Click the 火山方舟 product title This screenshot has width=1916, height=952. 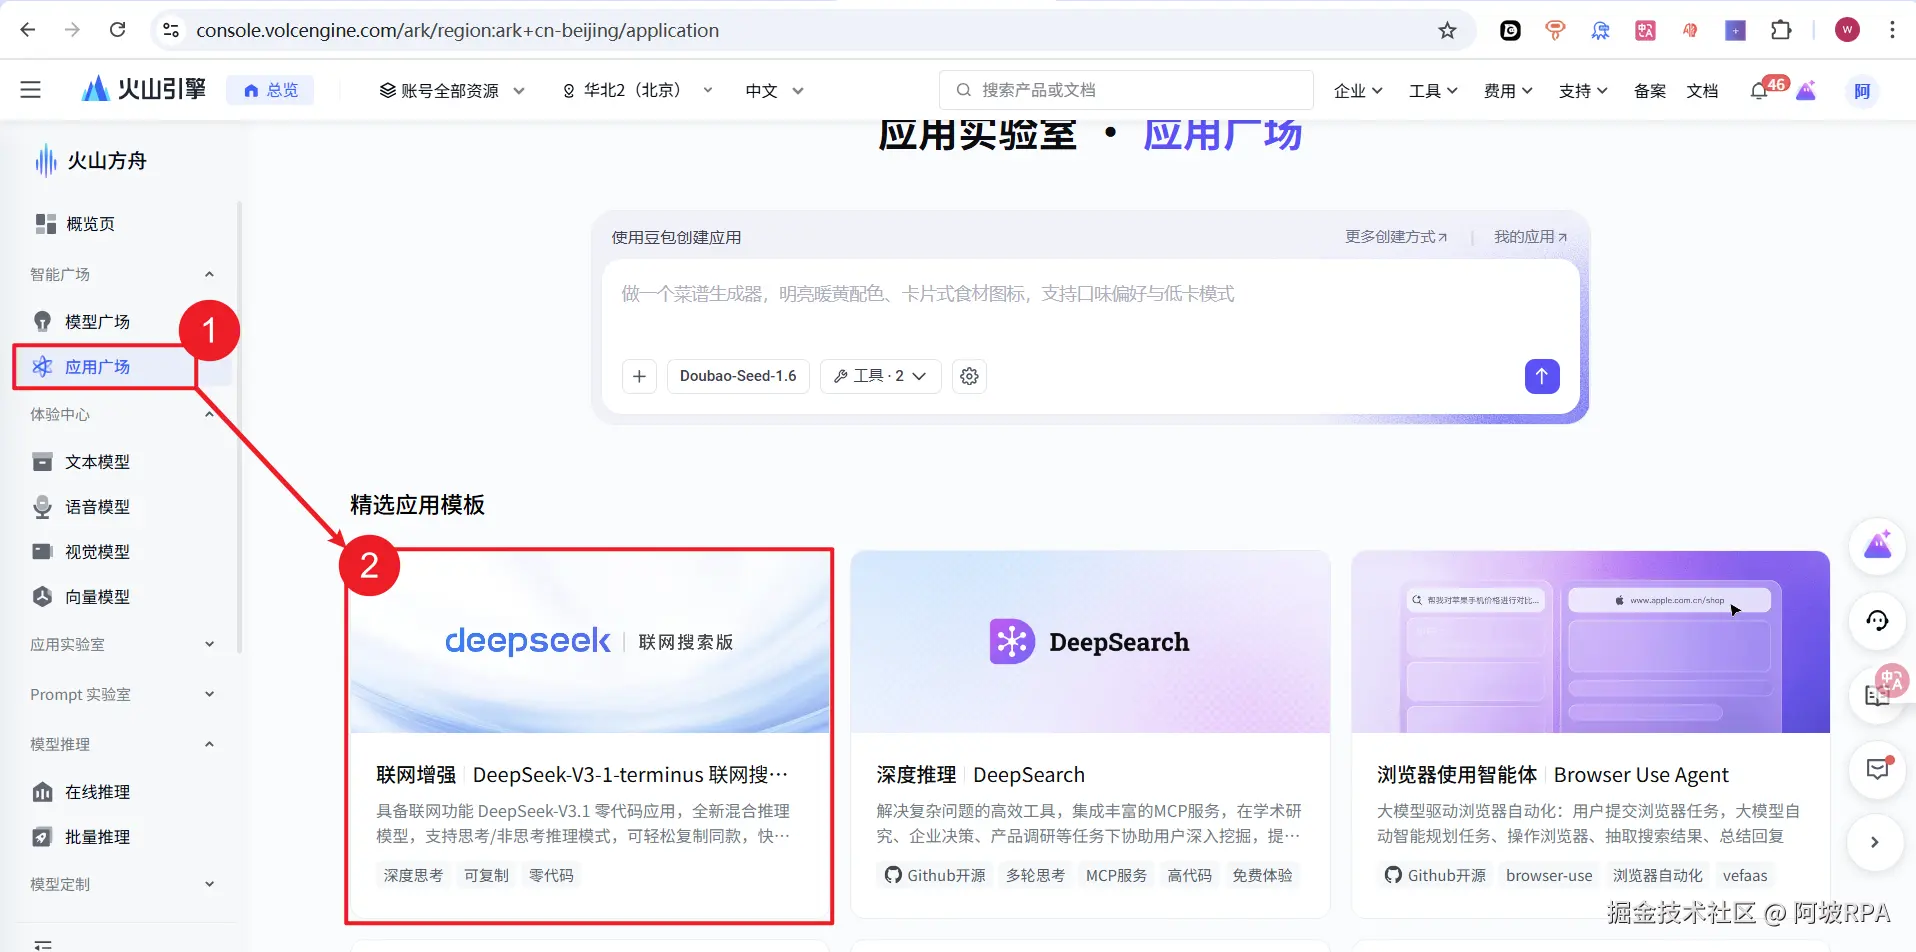coord(106,161)
